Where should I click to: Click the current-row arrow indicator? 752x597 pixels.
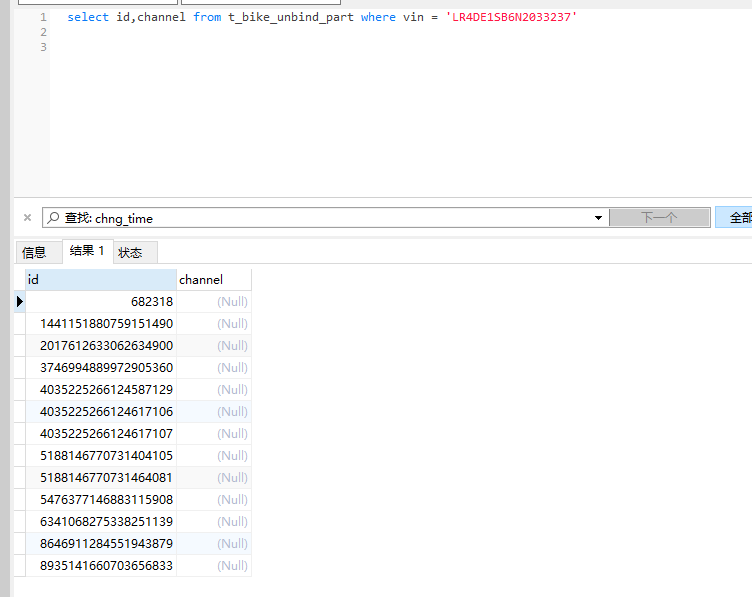[19, 301]
